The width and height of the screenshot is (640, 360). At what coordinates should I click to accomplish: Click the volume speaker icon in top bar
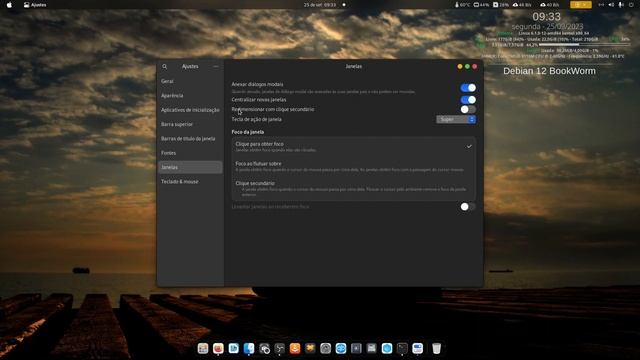pyautogui.click(x=611, y=5)
